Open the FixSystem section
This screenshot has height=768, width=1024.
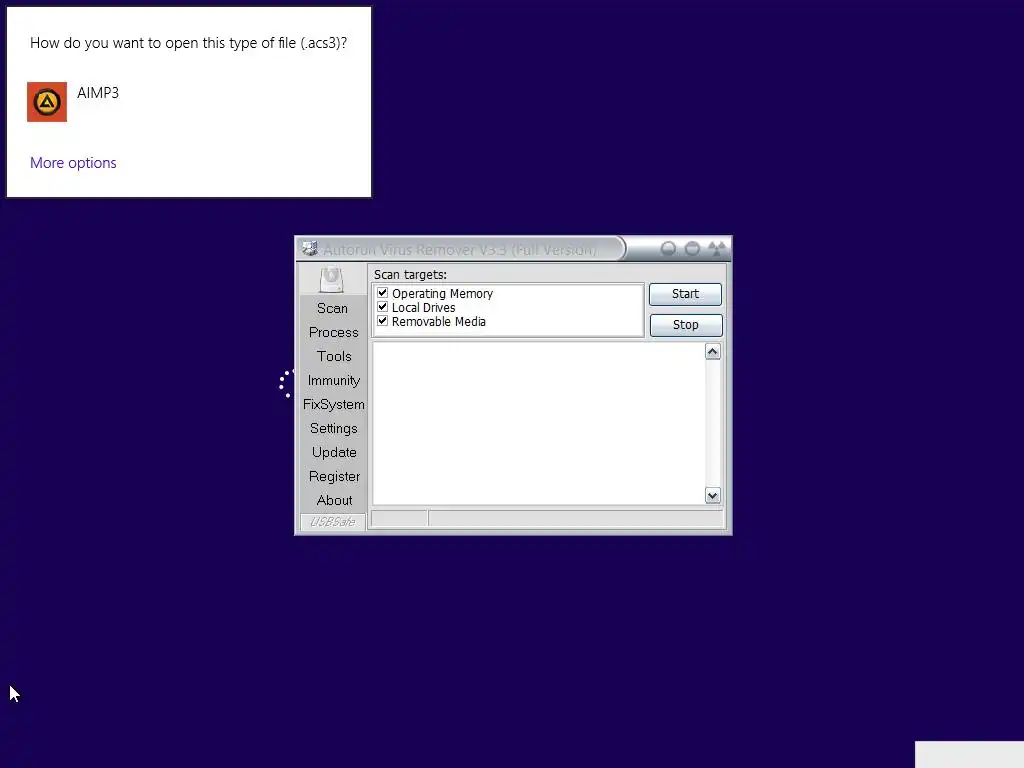coord(334,405)
